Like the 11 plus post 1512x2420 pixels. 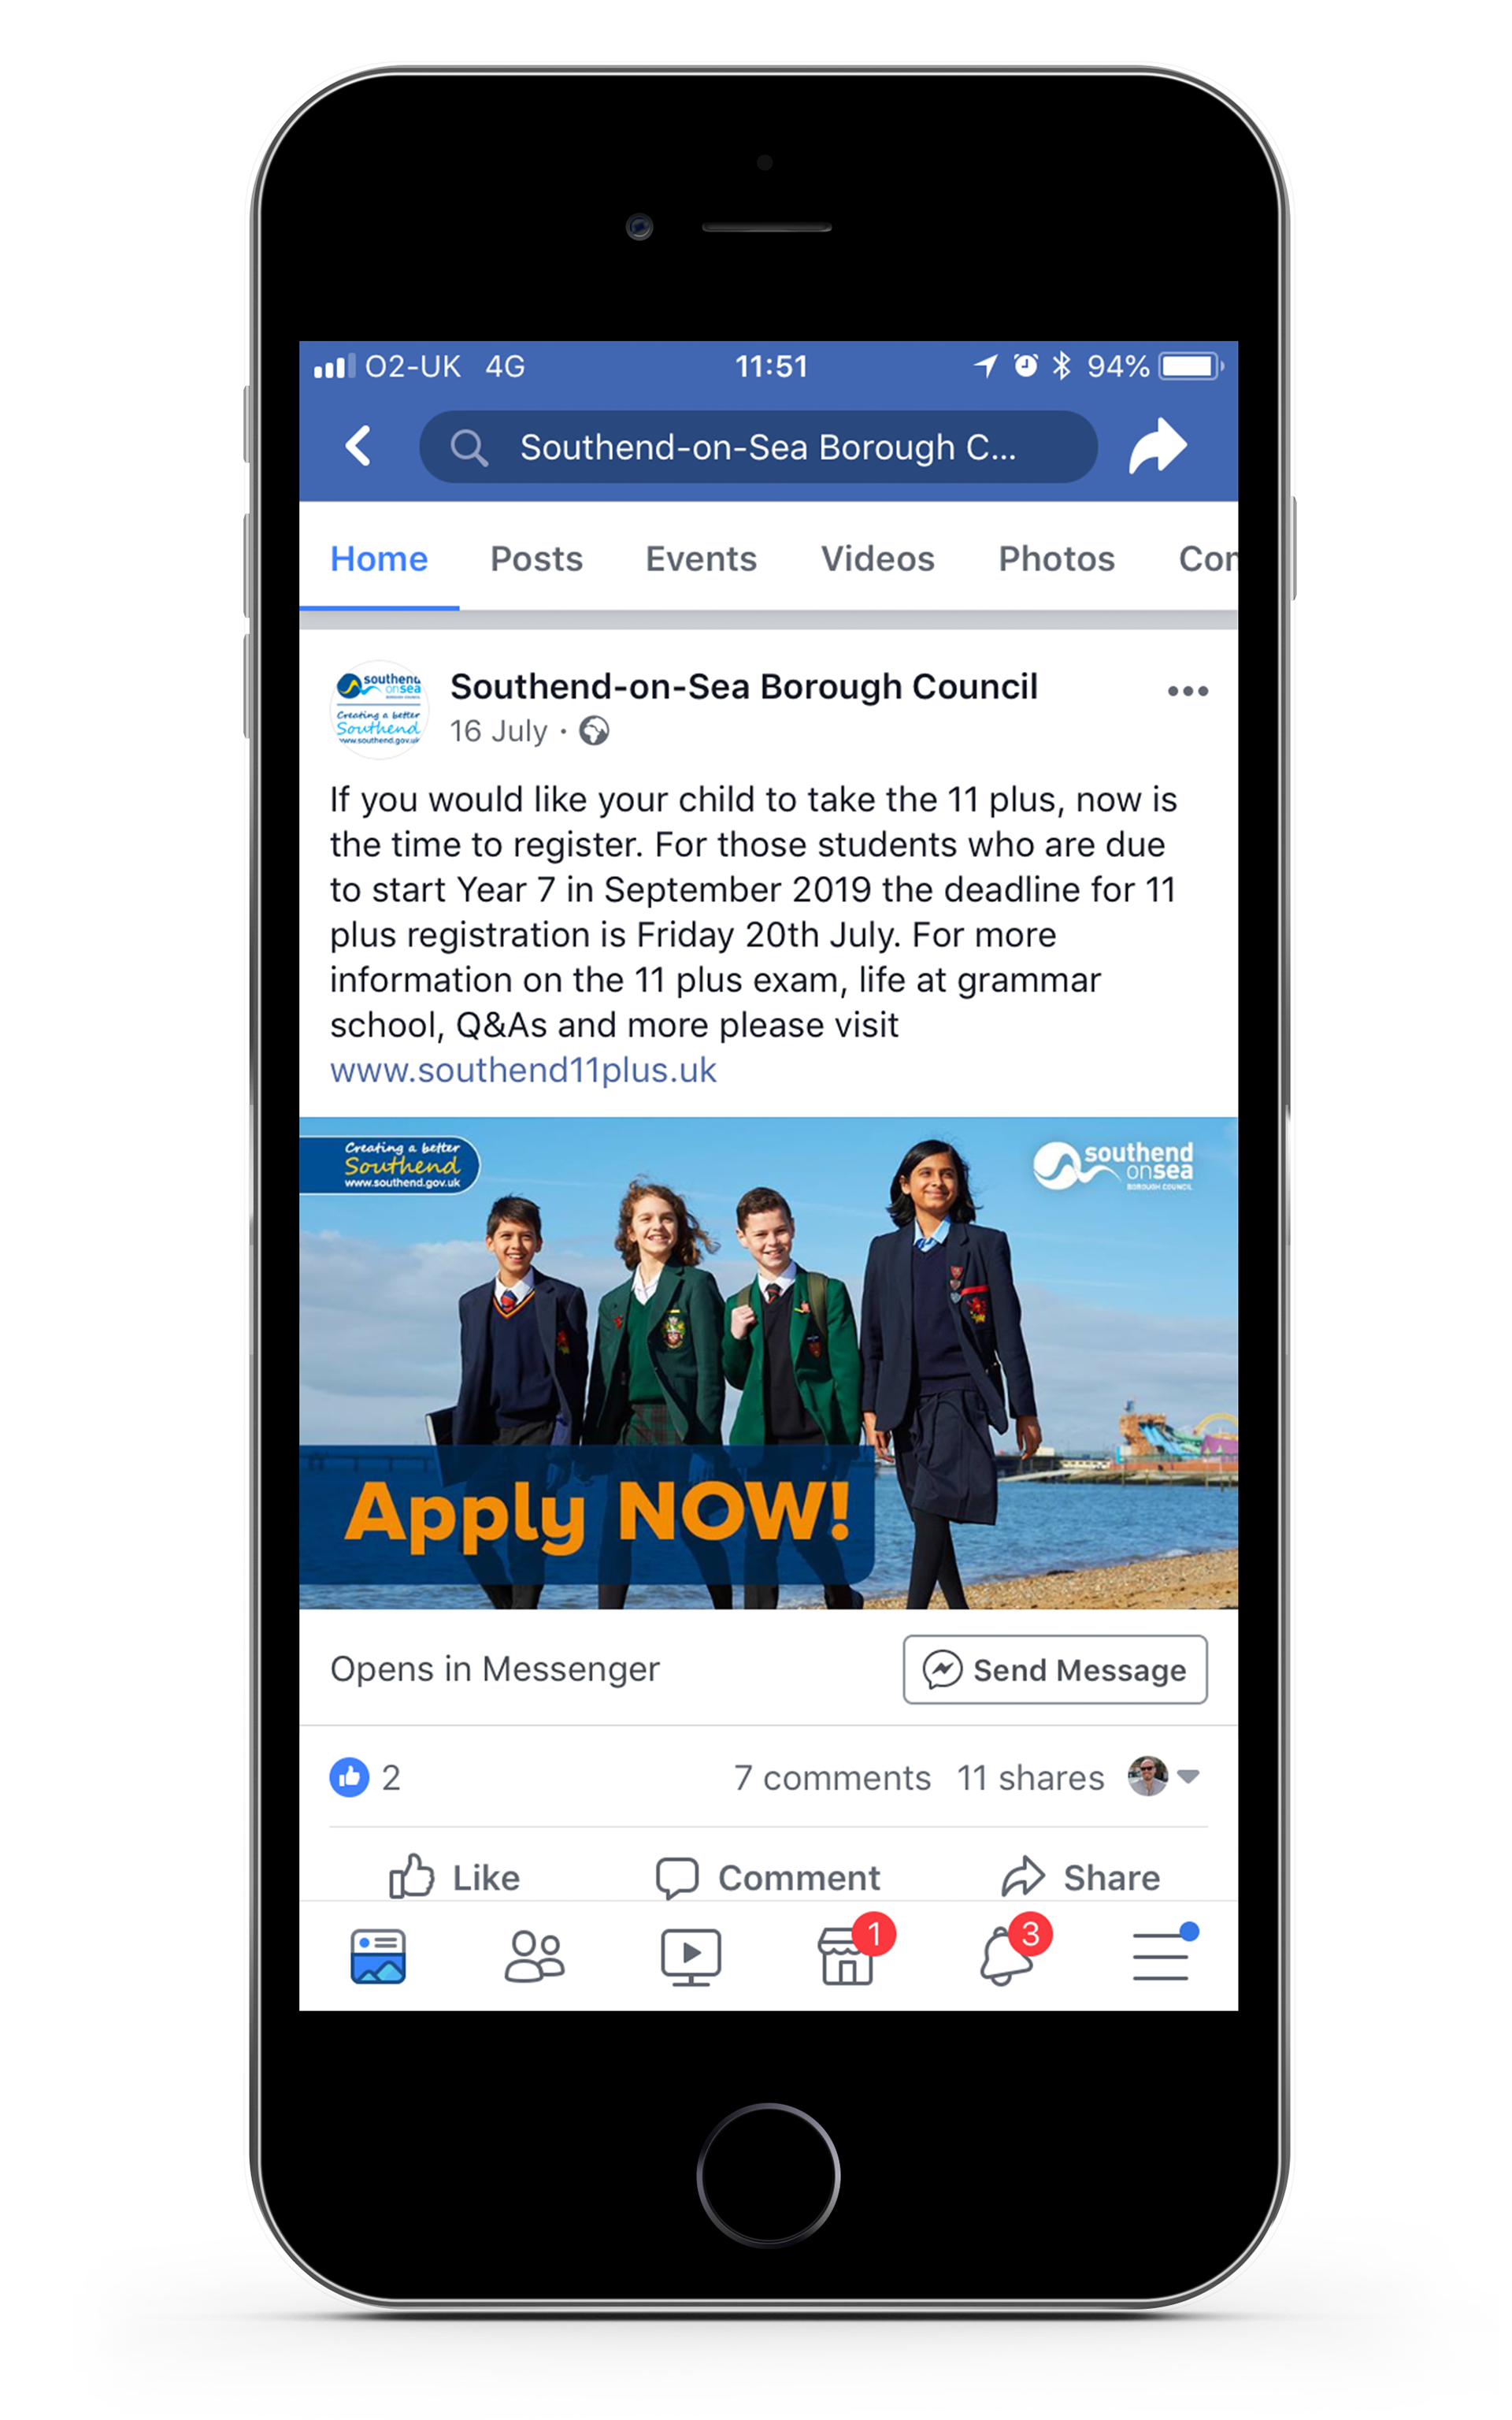[x=454, y=1878]
